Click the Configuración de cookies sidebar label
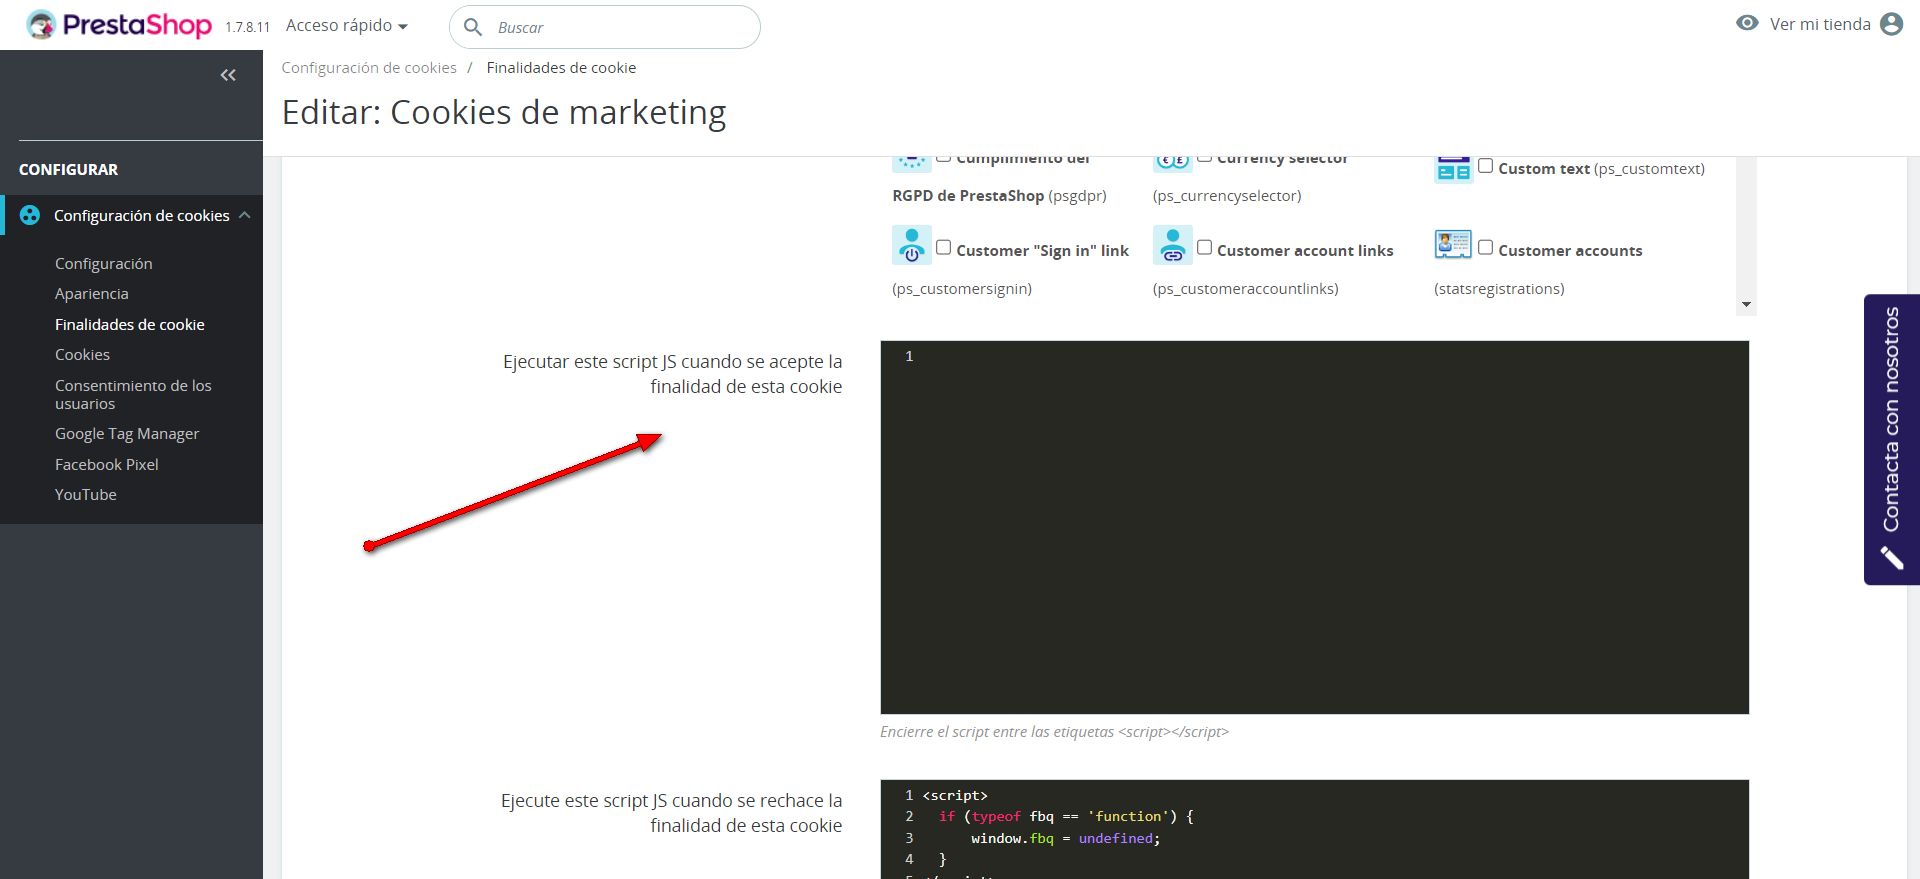The width and height of the screenshot is (1920, 879). pyautogui.click(x=142, y=215)
